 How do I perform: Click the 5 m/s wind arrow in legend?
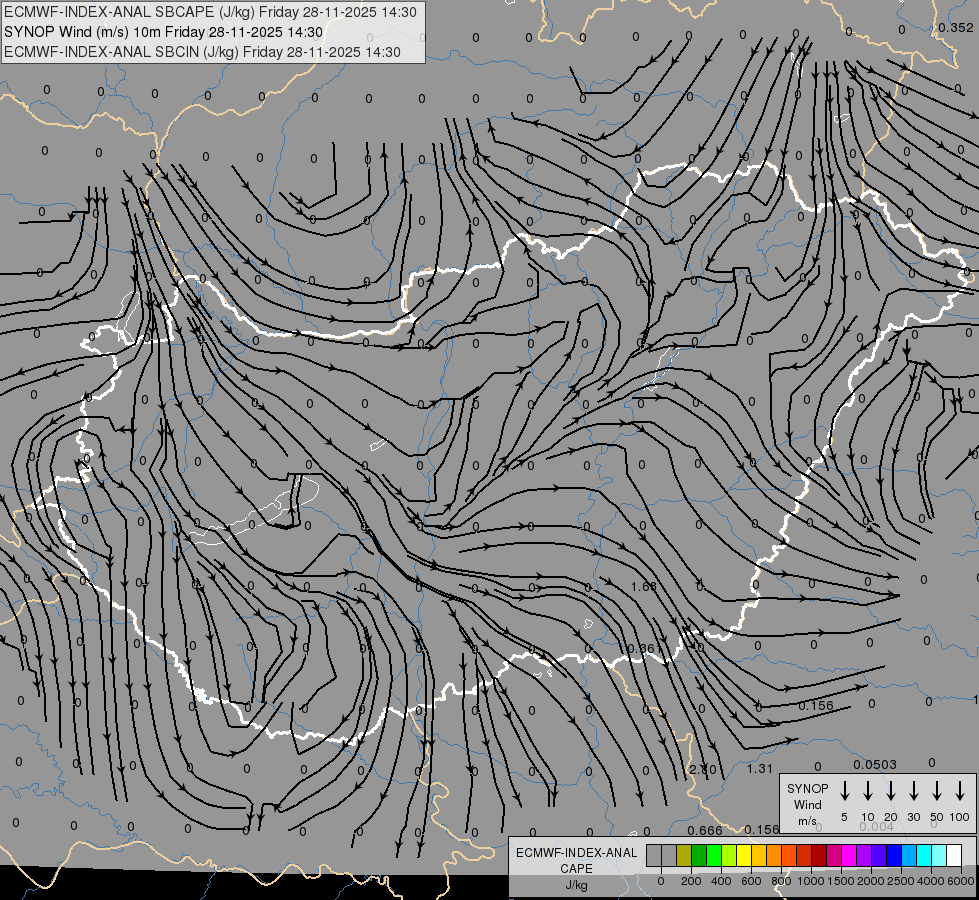[x=844, y=790]
